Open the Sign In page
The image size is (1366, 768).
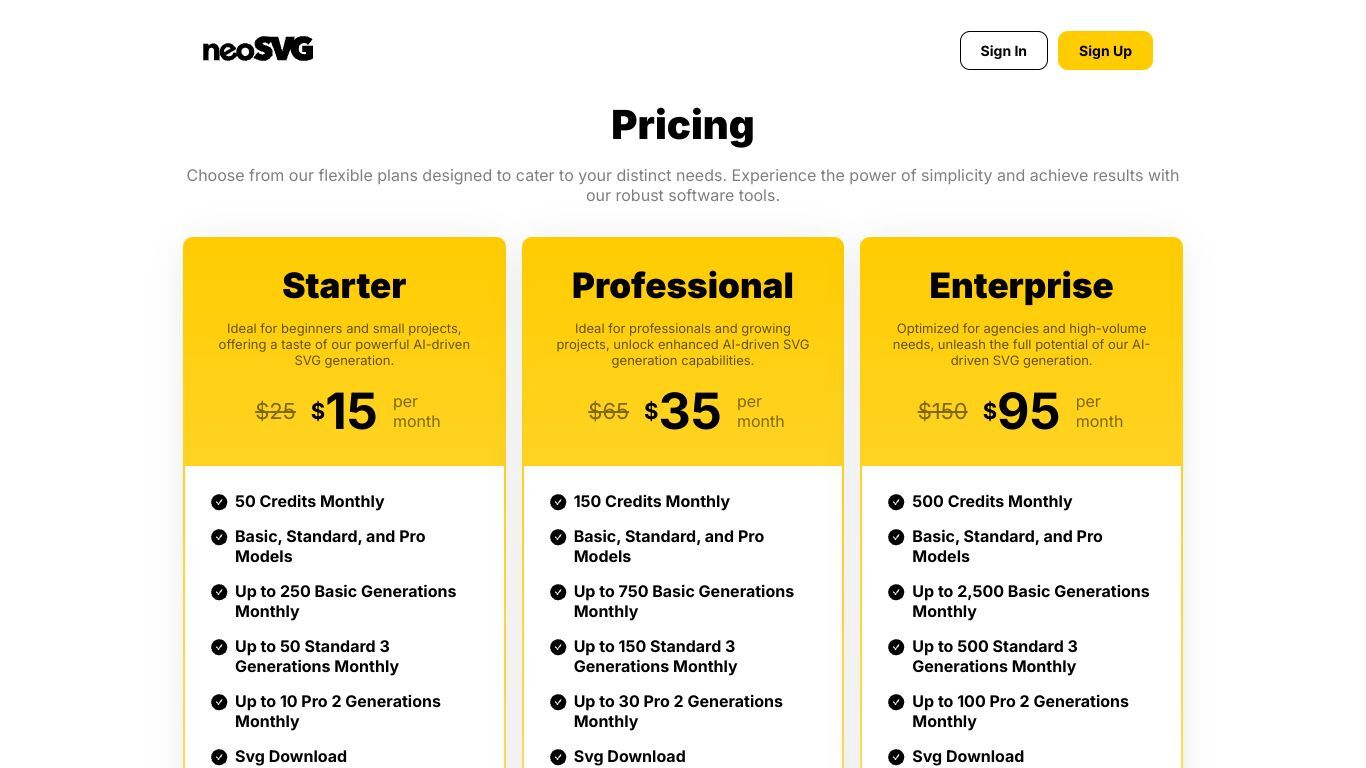(x=1003, y=51)
